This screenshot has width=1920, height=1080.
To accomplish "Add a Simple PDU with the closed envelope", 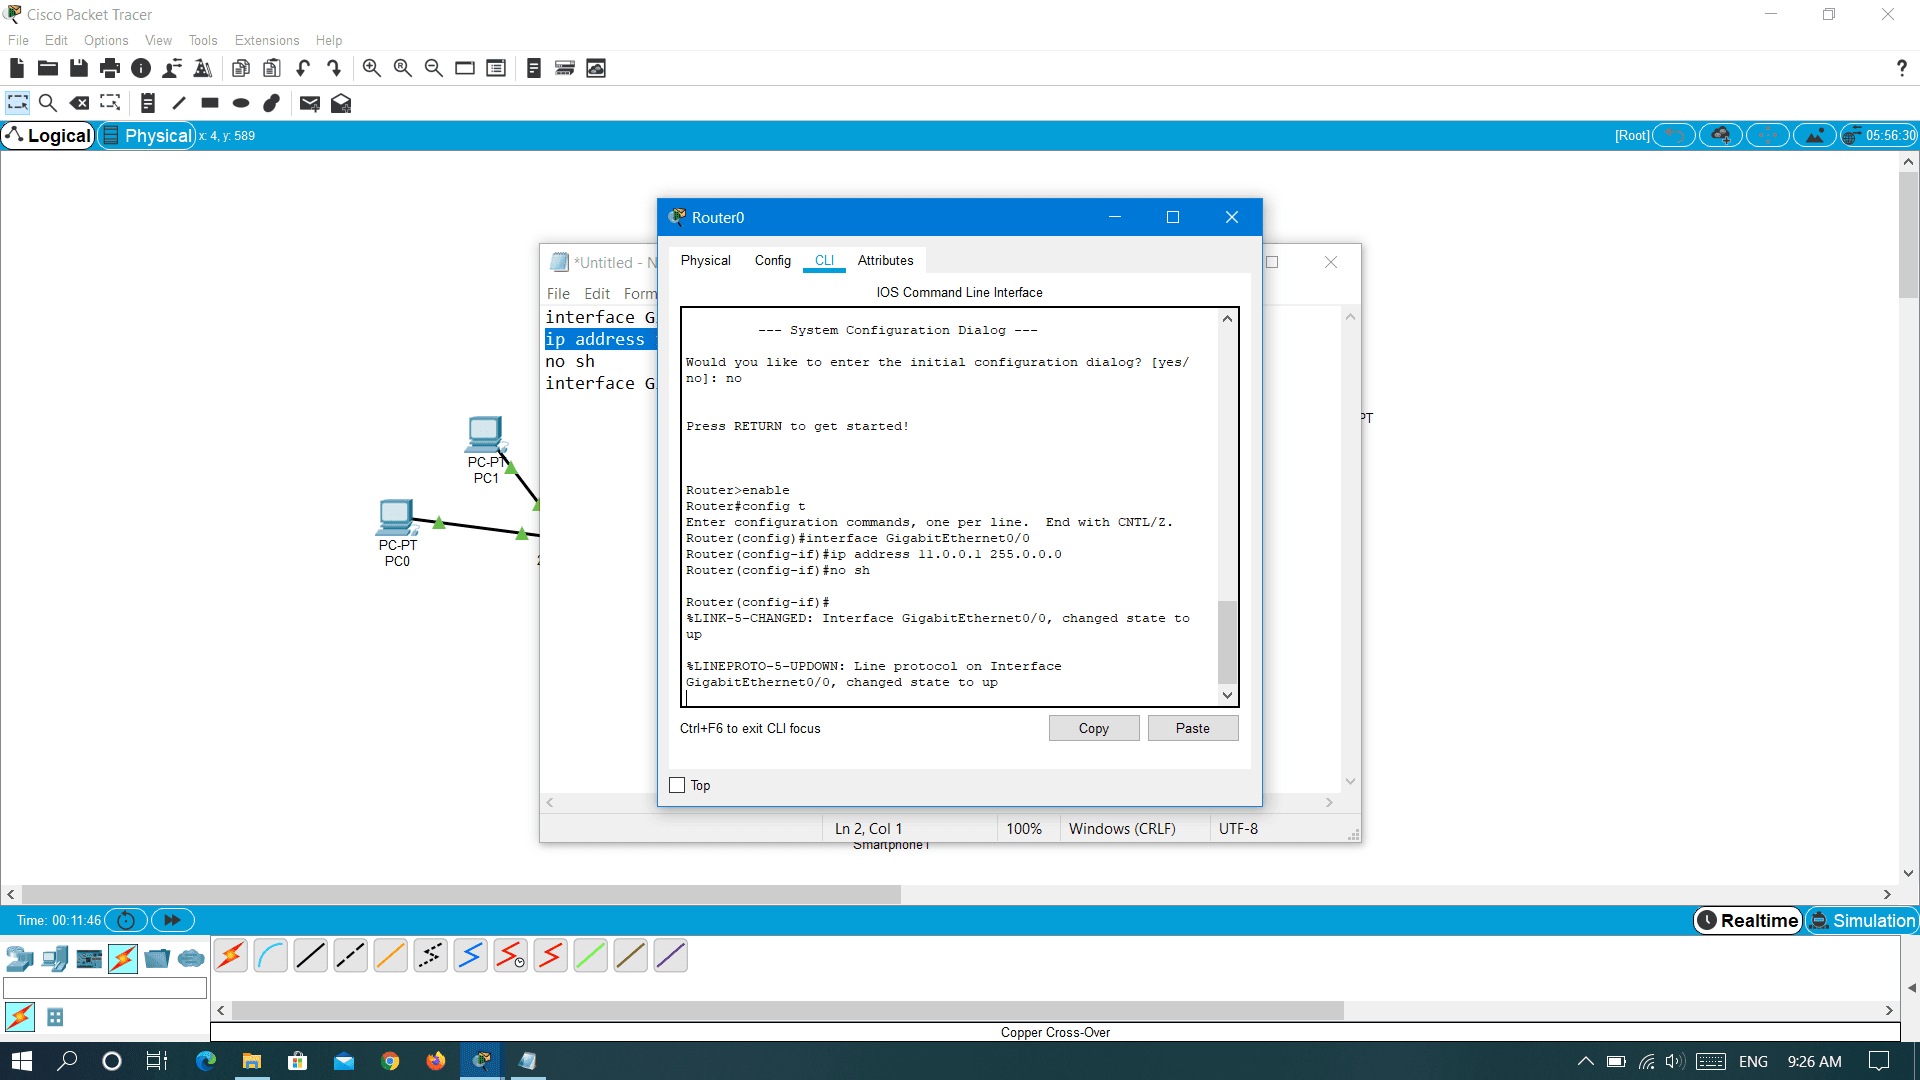I will [x=310, y=103].
